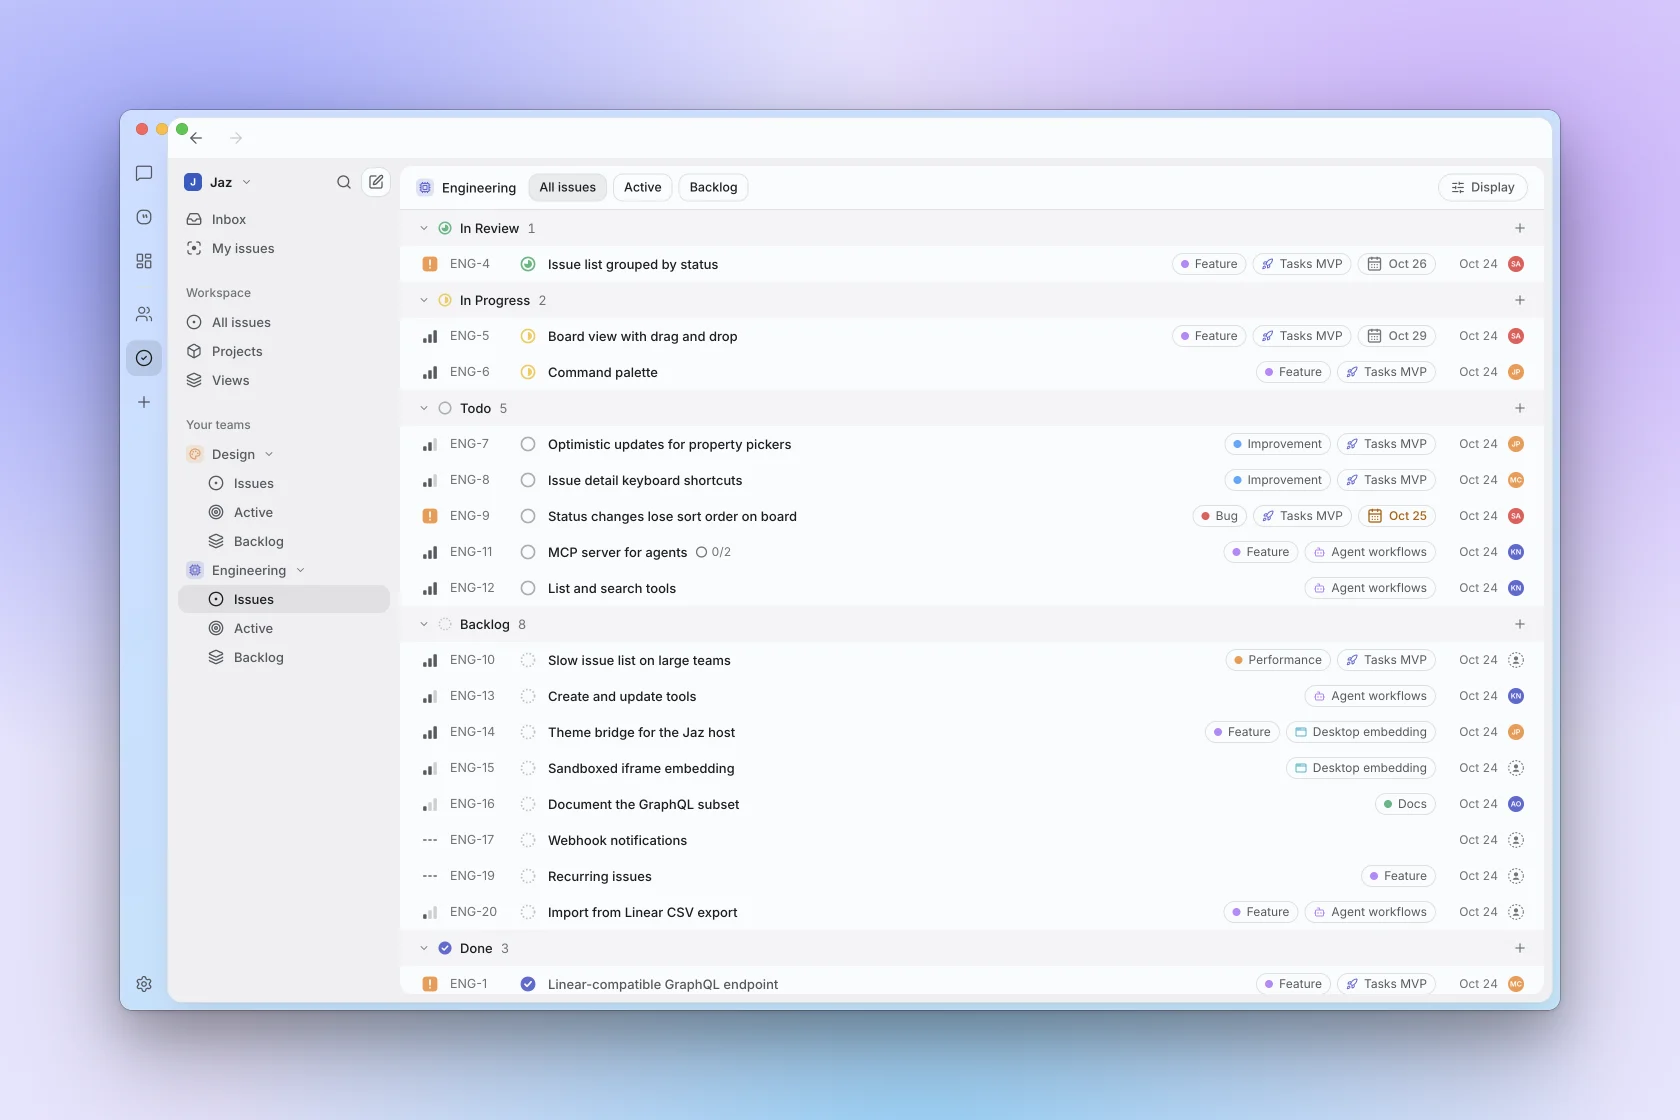
Task: Click sub-issue counter 0/2 on ENG-11
Action: (713, 552)
